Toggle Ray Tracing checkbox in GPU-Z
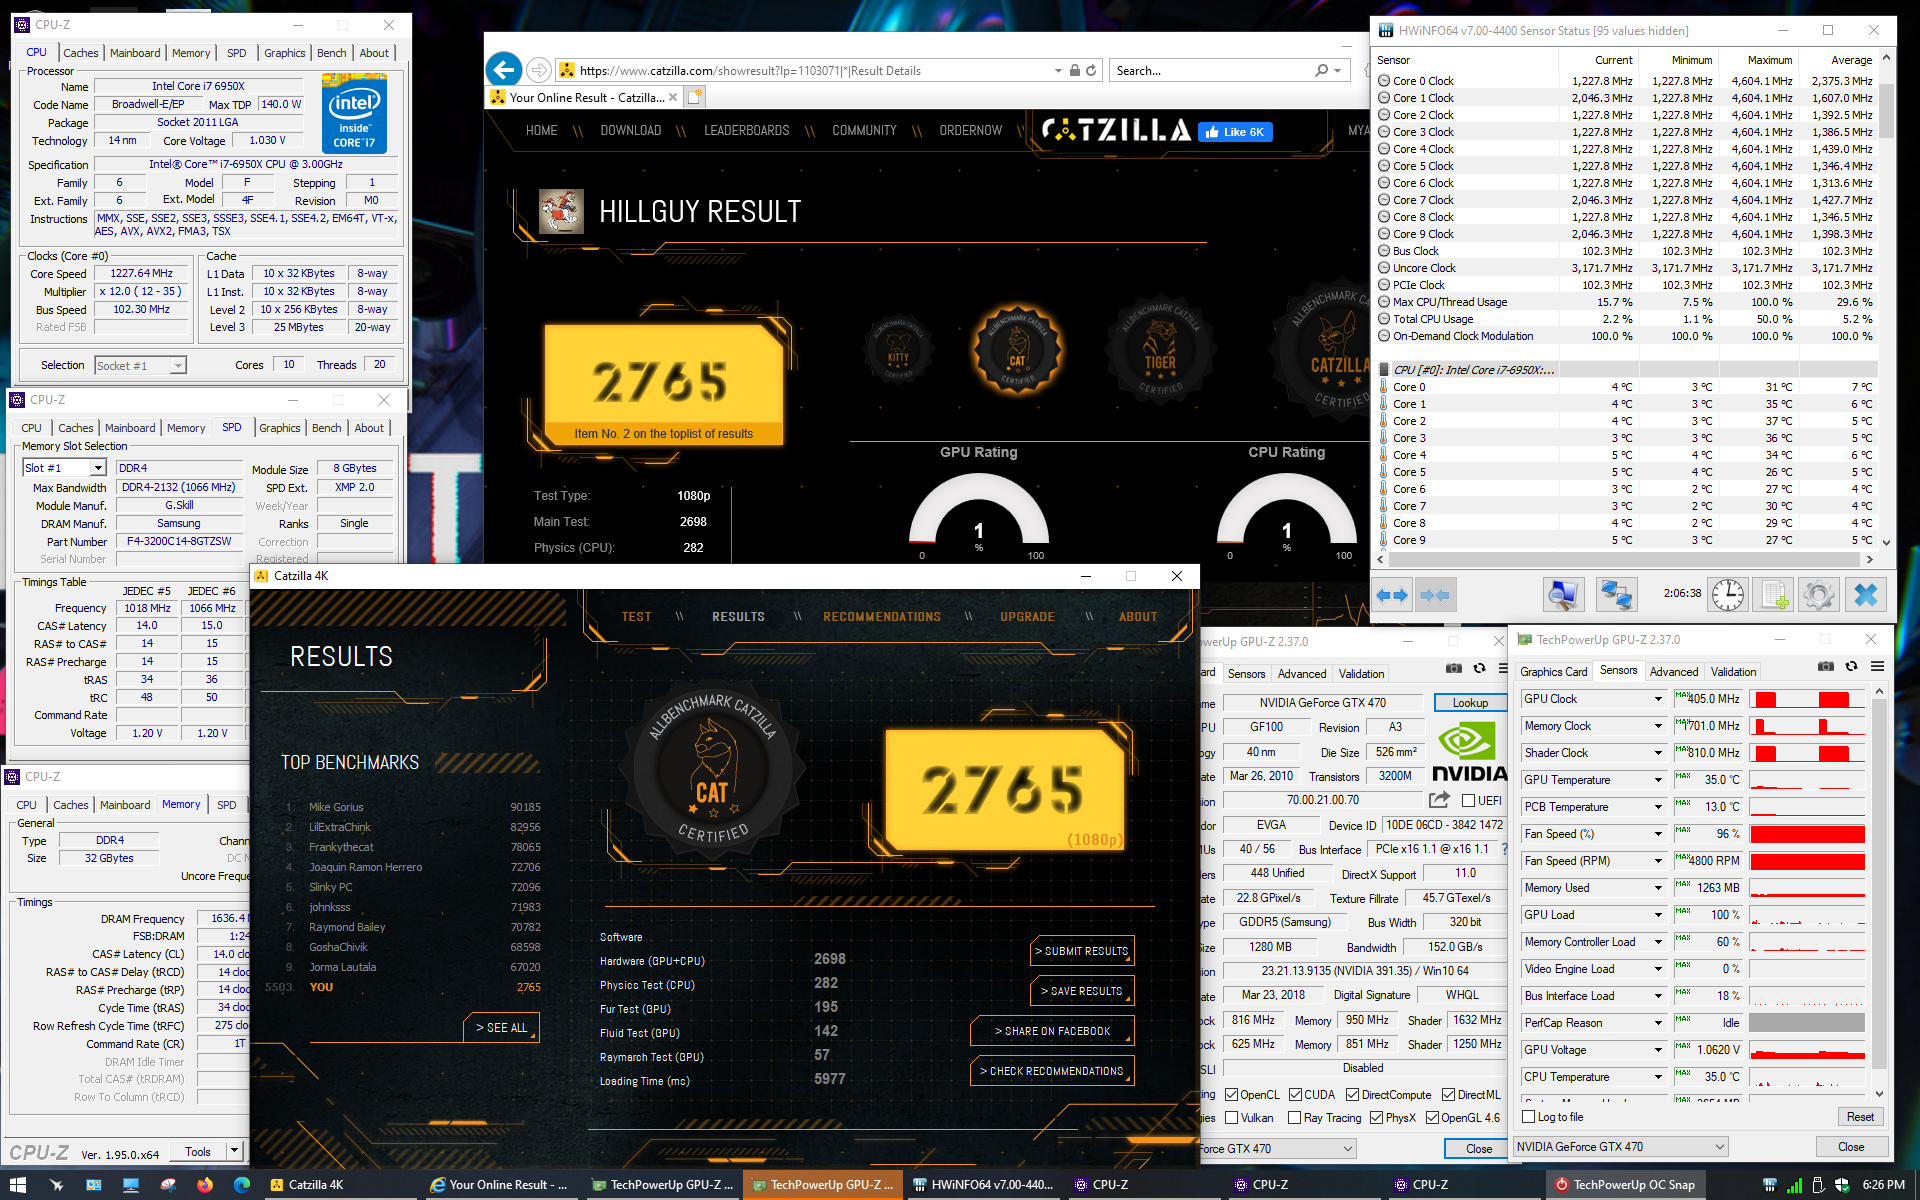The height and width of the screenshot is (1200, 1920). click(1295, 1118)
